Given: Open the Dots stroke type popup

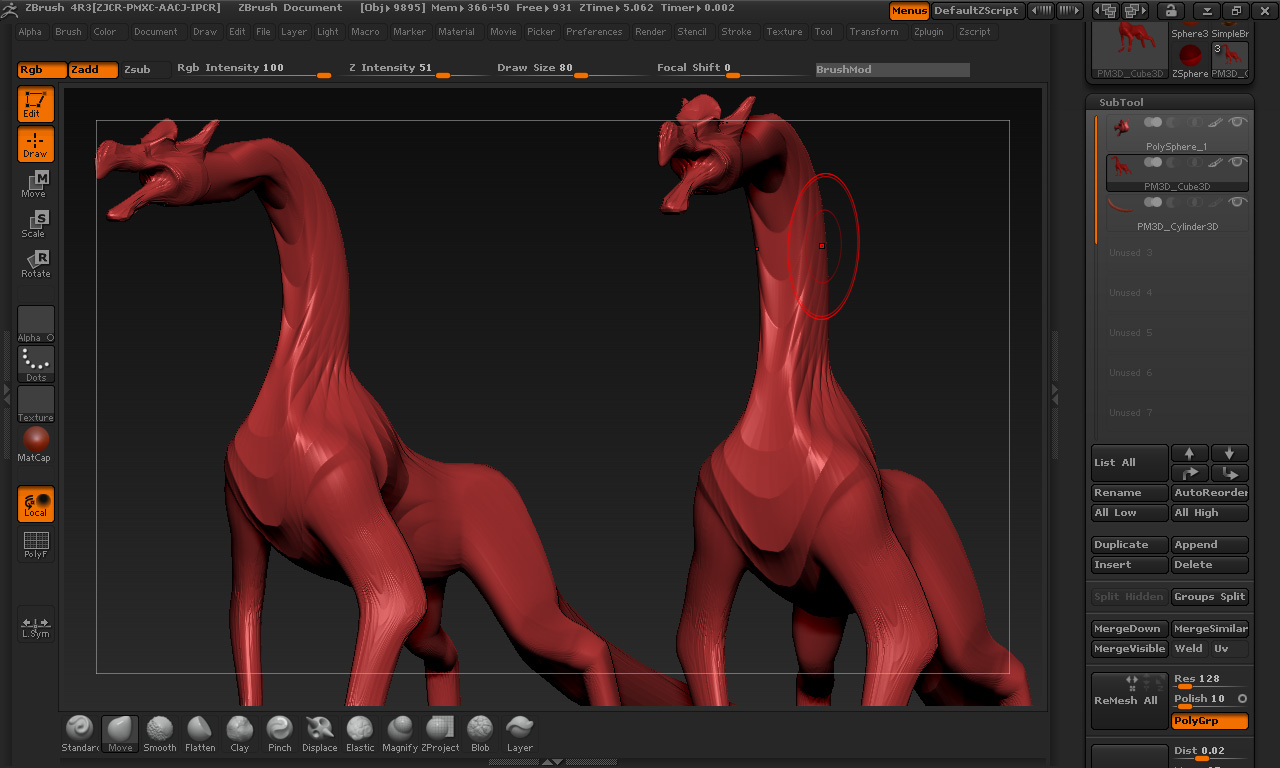Looking at the screenshot, I should [35, 364].
